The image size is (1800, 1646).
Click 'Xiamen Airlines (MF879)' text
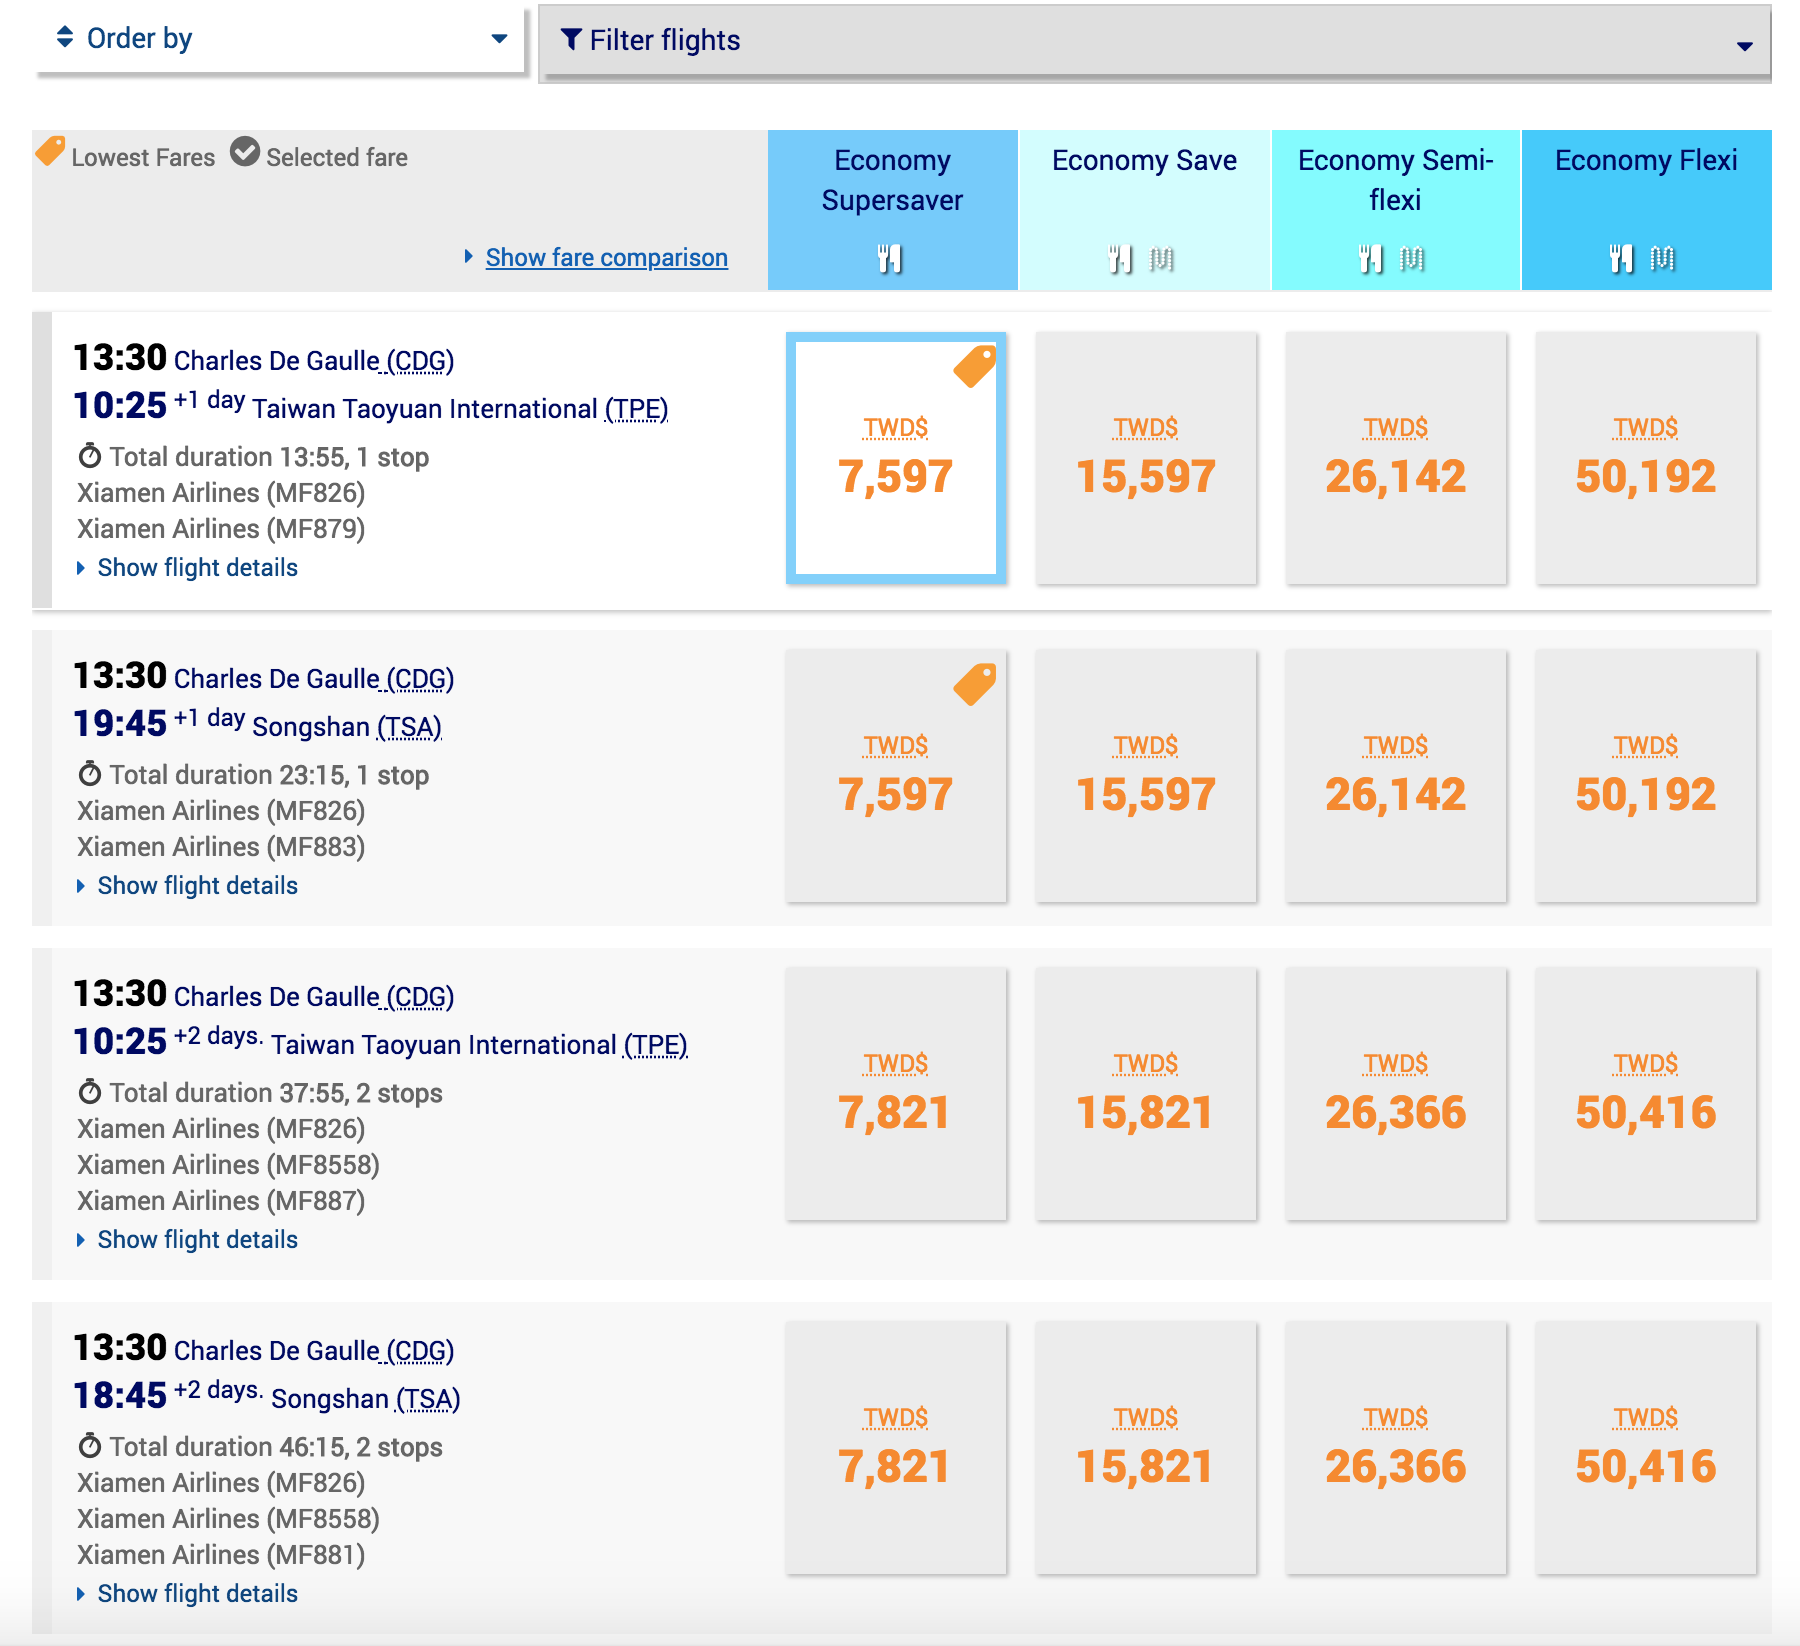(221, 529)
